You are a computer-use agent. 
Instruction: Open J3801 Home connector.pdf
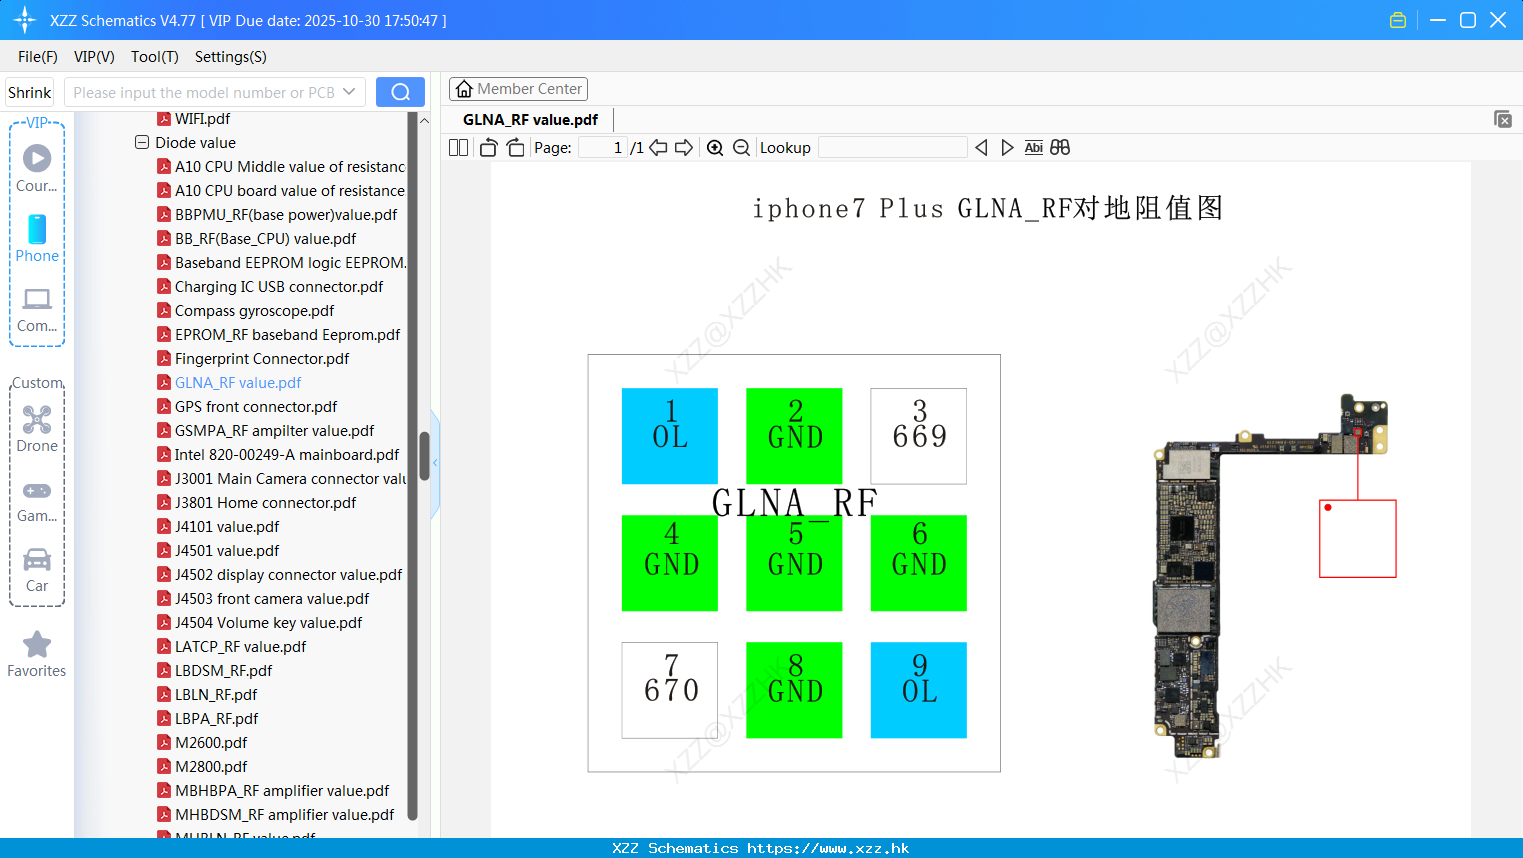point(257,503)
